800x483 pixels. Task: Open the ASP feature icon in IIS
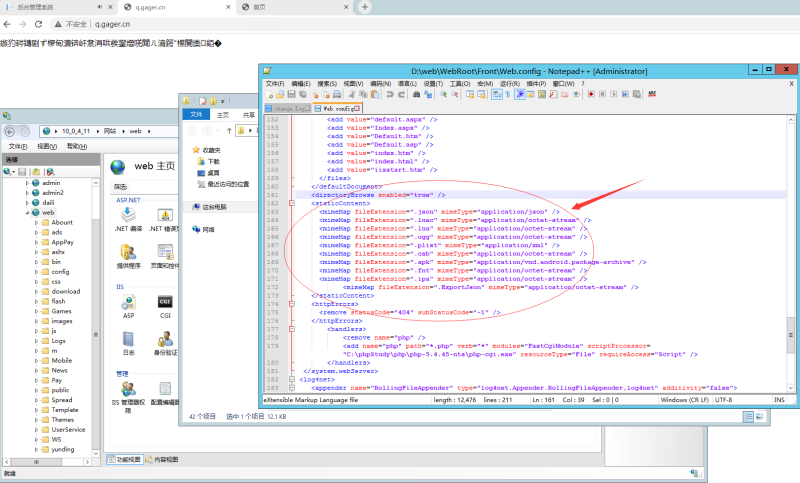pos(129,307)
